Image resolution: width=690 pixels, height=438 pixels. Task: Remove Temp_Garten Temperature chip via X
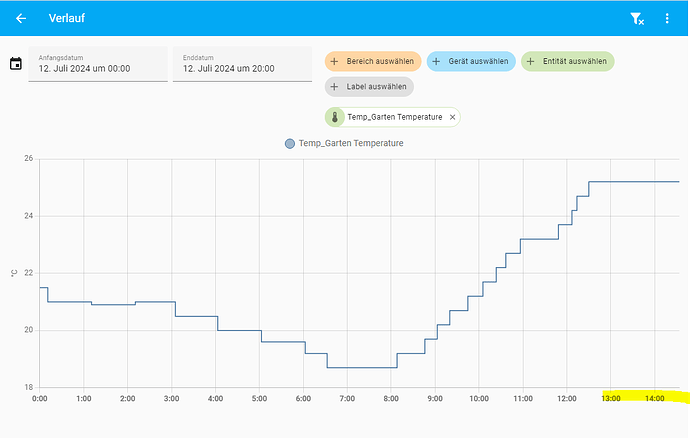452,117
